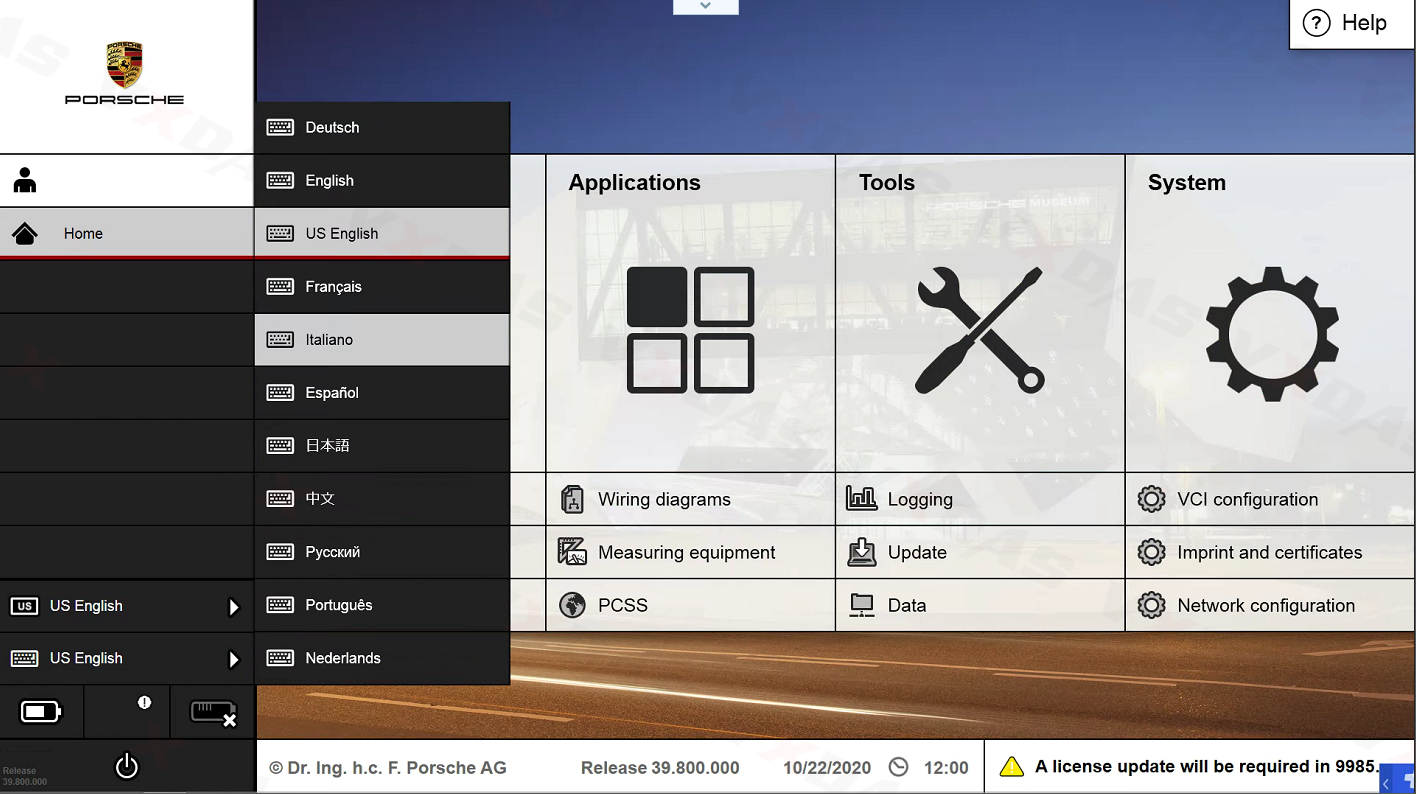
Task: Launch PCSS from the Applications column
Action: [x=623, y=605]
